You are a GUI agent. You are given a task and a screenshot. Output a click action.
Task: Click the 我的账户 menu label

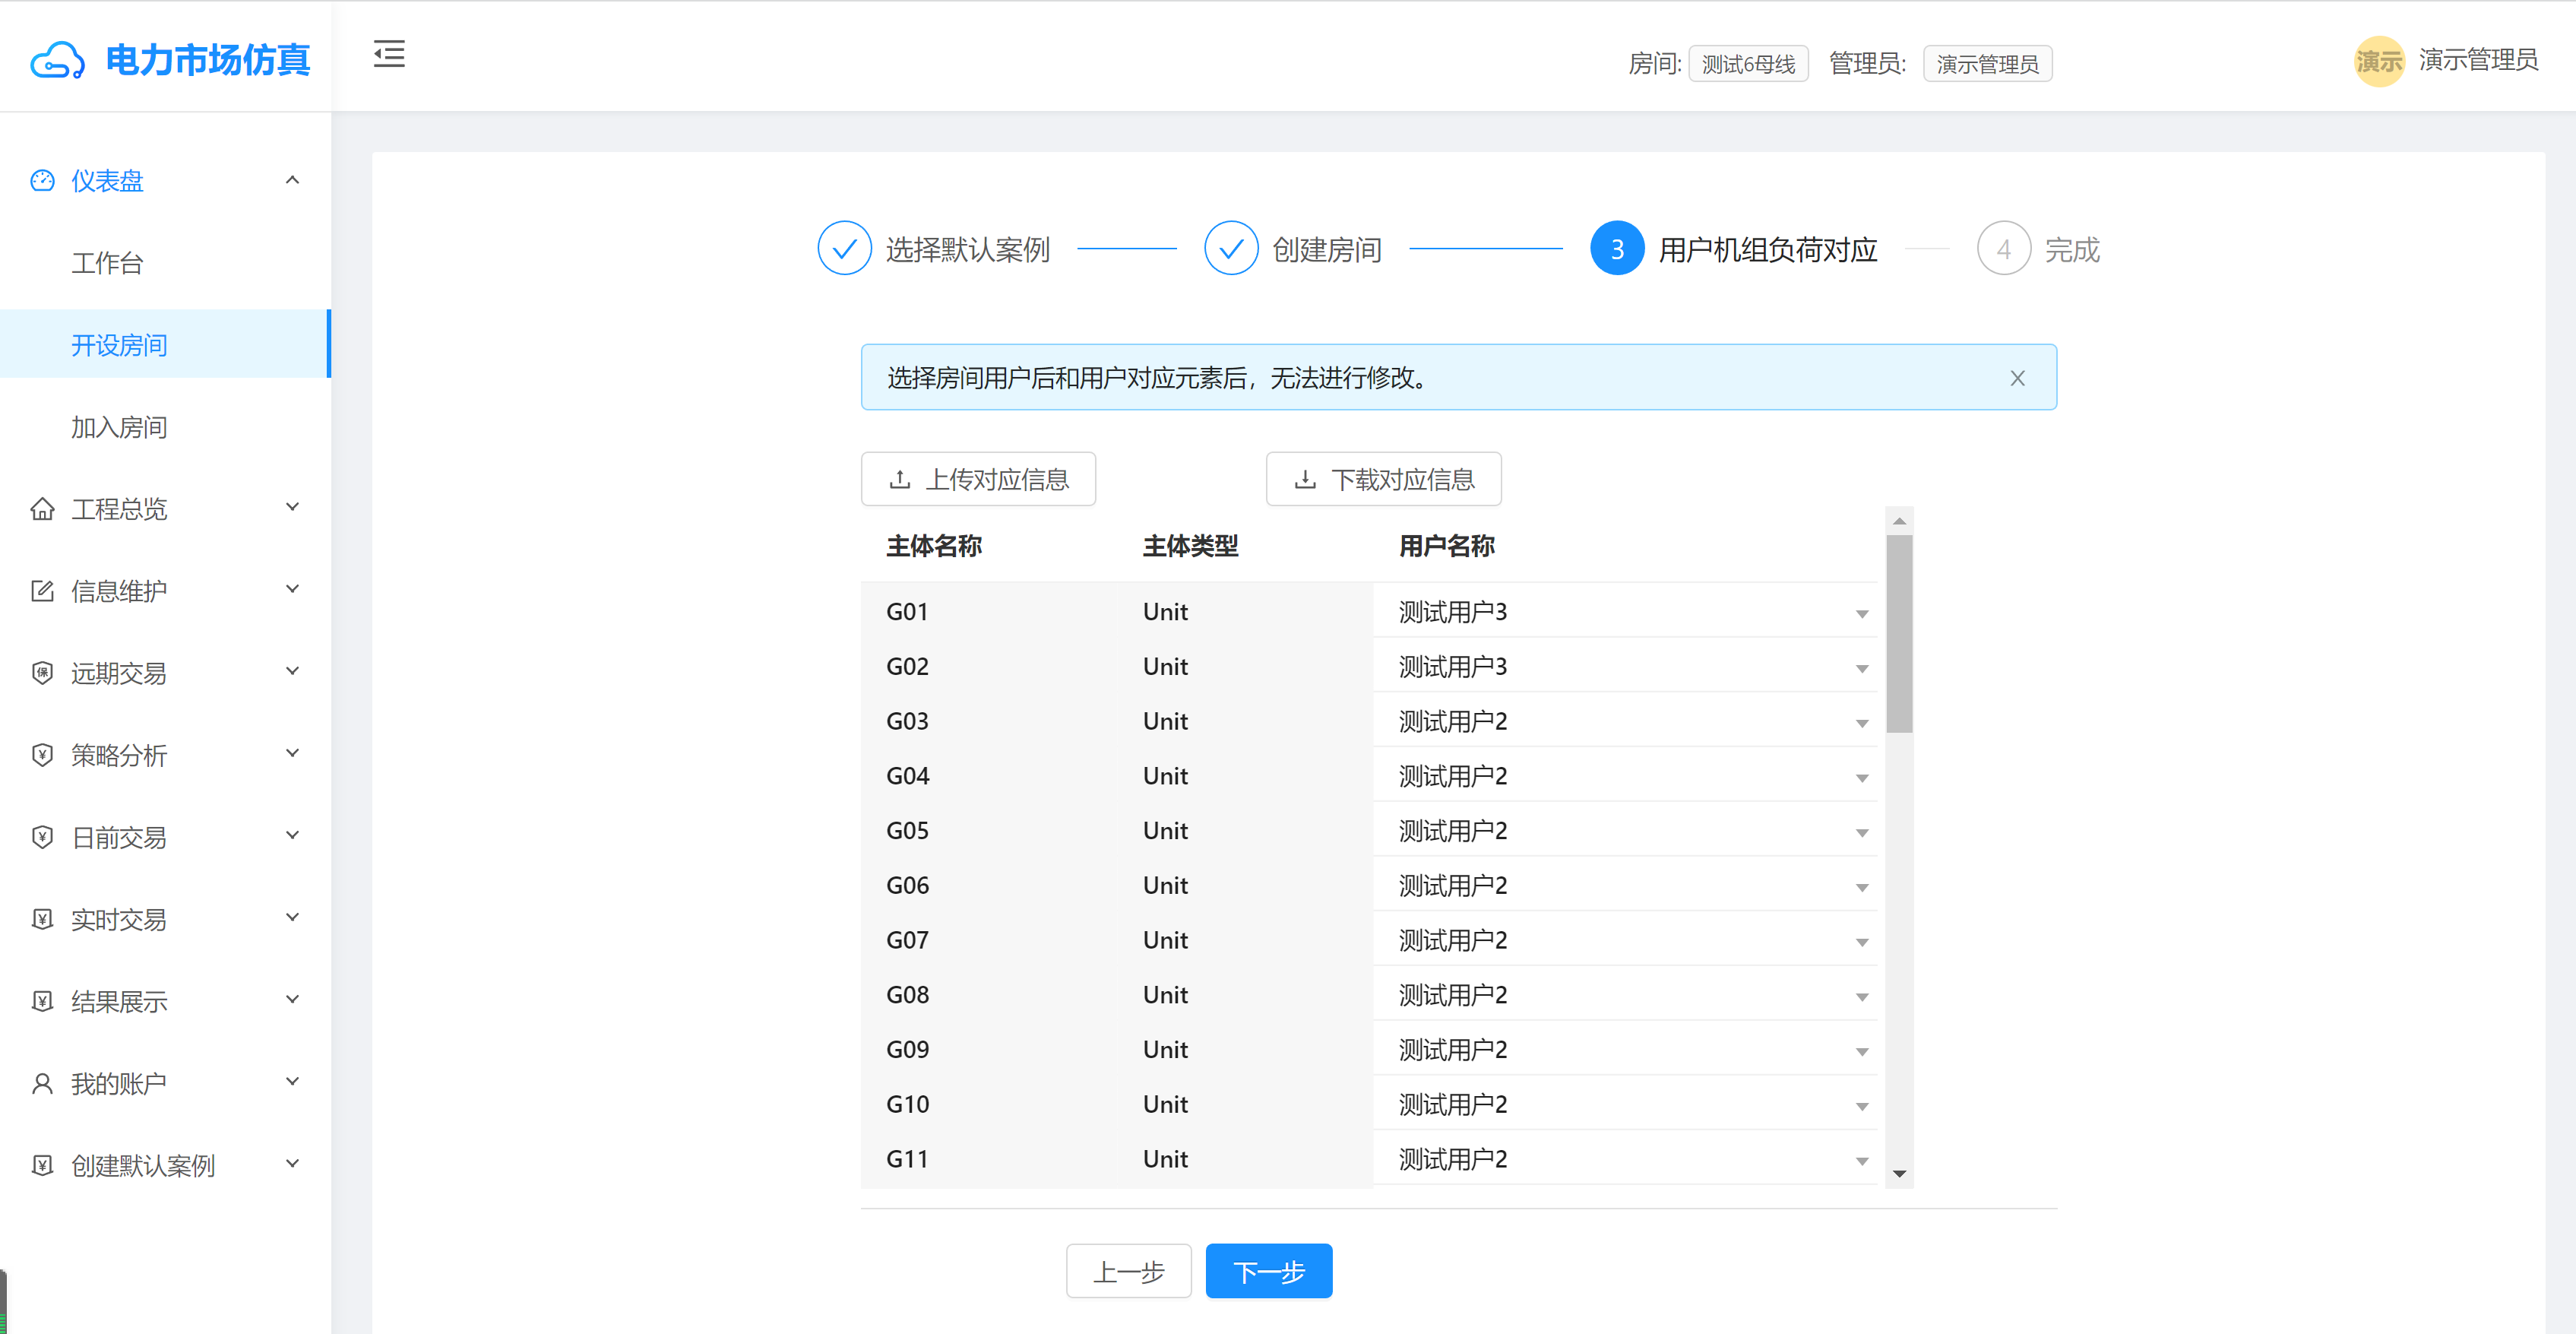point(119,1083)
